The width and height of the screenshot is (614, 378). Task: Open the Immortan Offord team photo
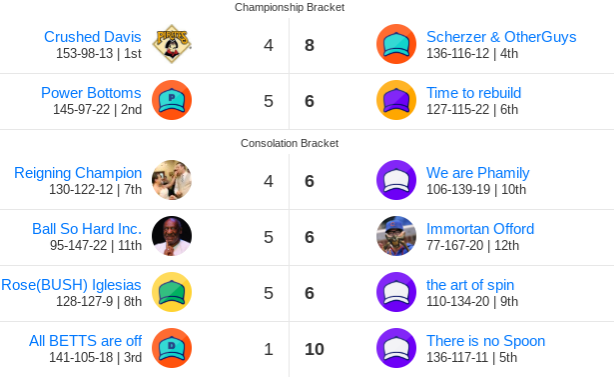[x=396, y=236]
